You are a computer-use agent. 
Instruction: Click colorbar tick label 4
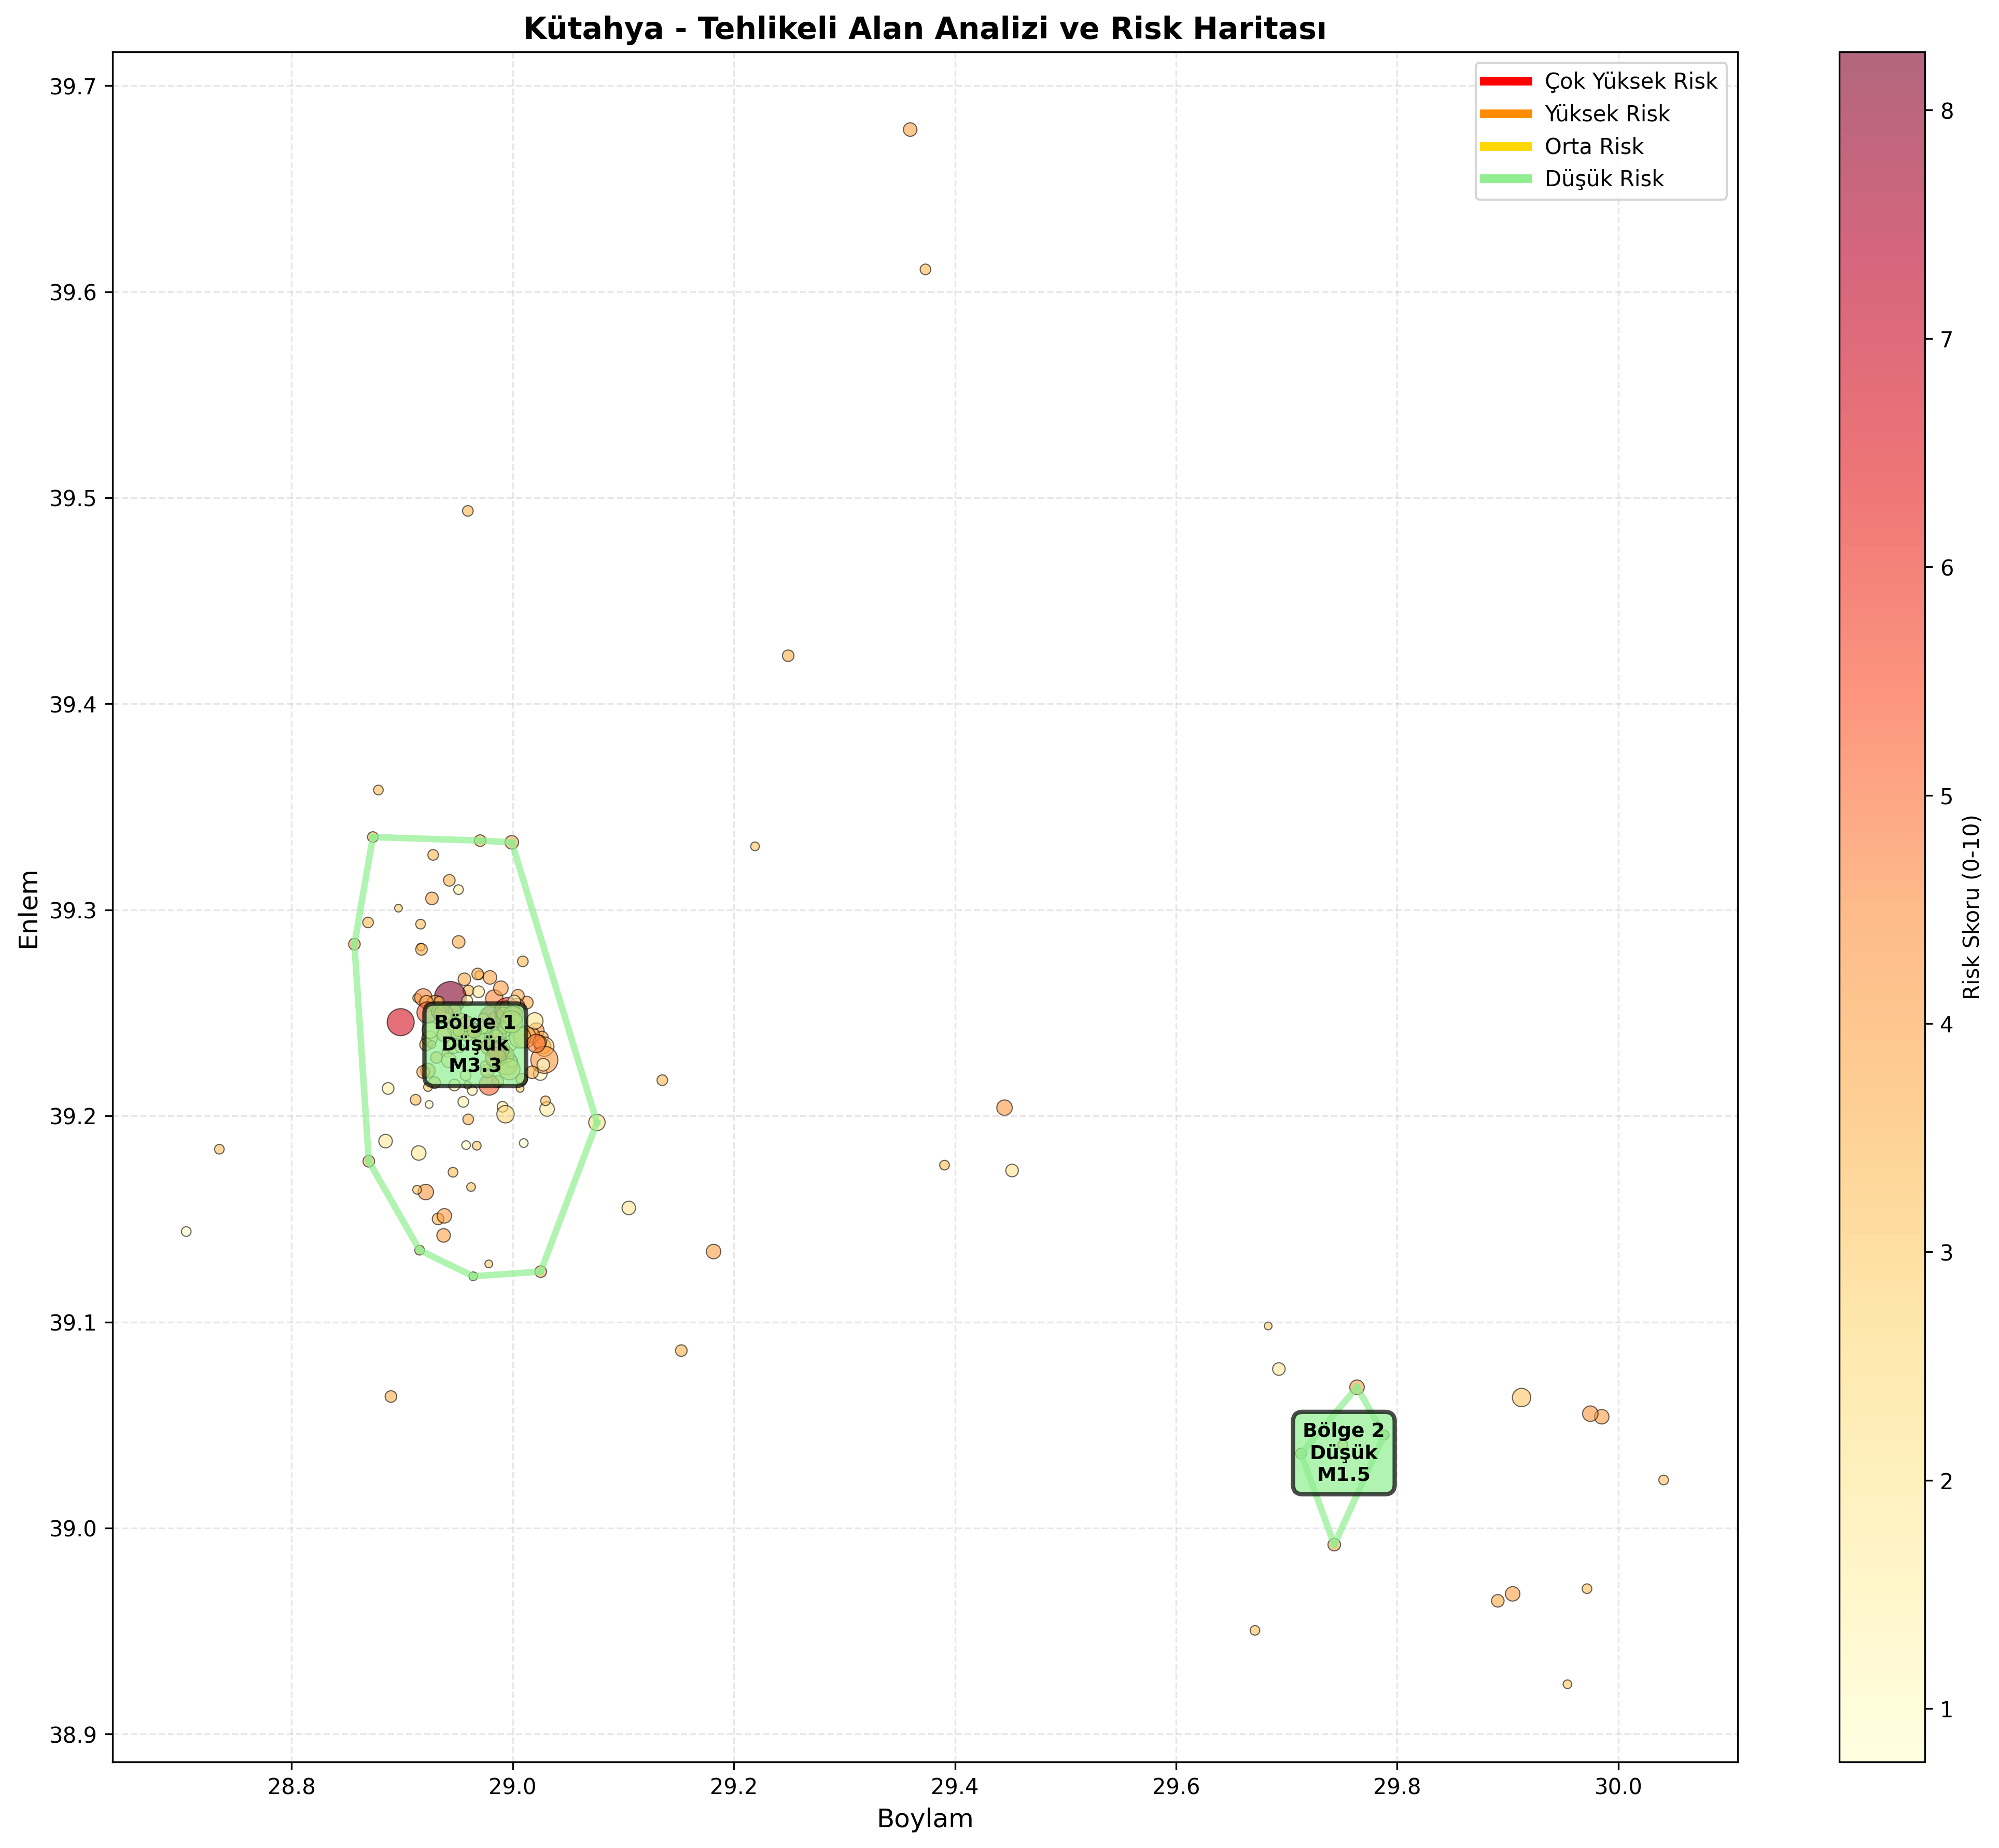(x=1946, y=1025)
